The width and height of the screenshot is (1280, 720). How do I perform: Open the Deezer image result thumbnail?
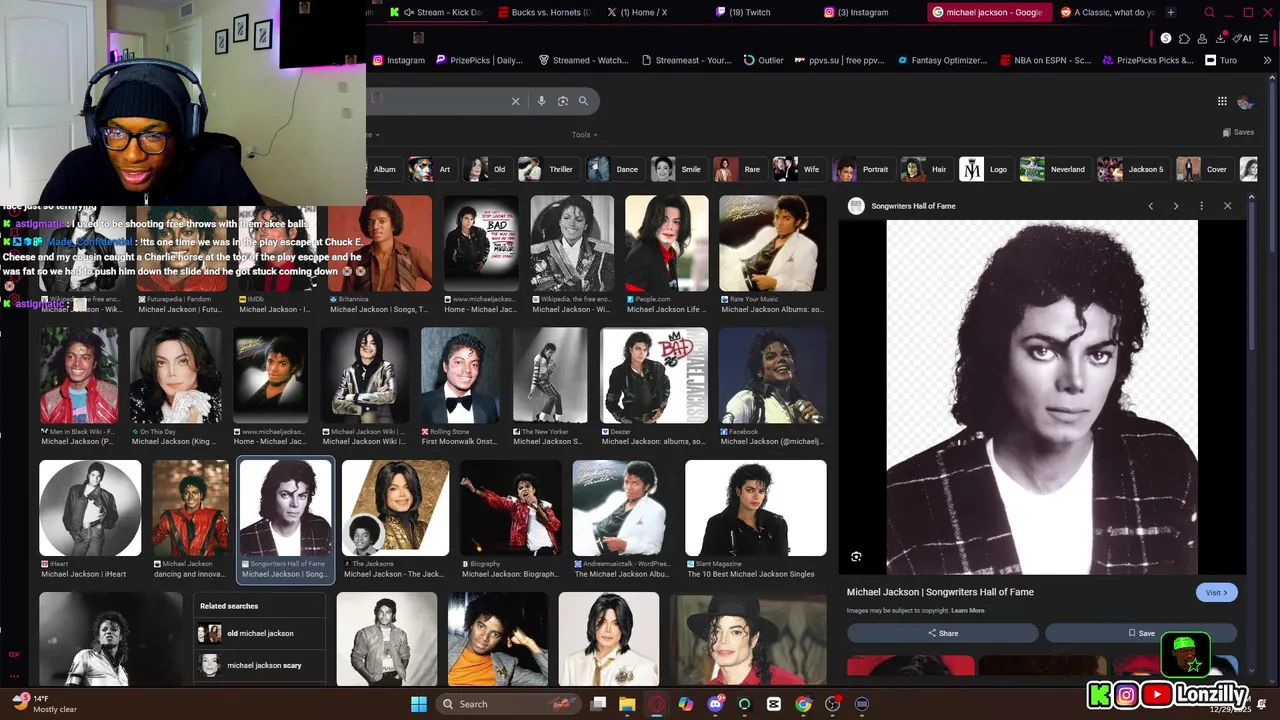[654, 376]
